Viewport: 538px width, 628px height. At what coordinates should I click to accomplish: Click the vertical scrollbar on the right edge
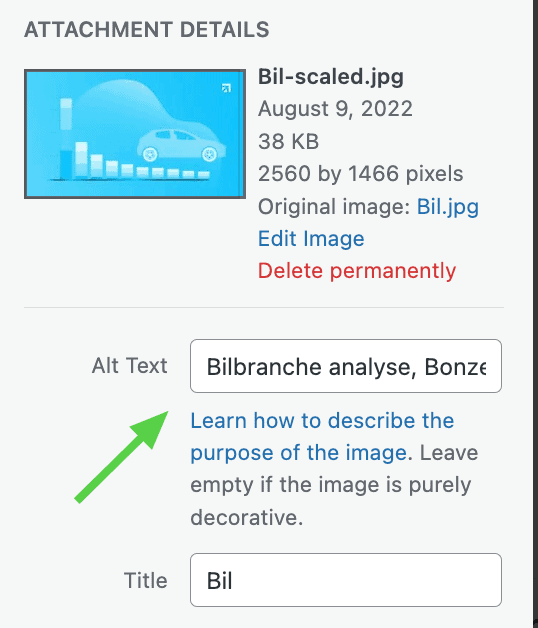tap(536, 314)
